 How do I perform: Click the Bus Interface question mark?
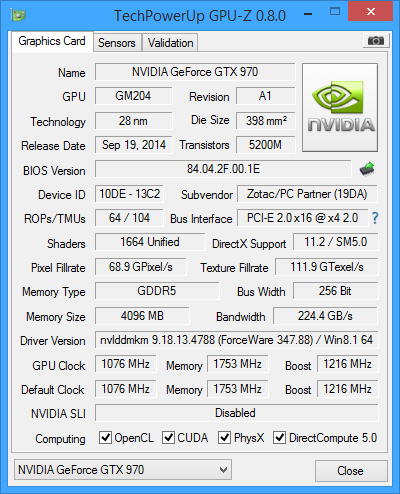point(375,218)
